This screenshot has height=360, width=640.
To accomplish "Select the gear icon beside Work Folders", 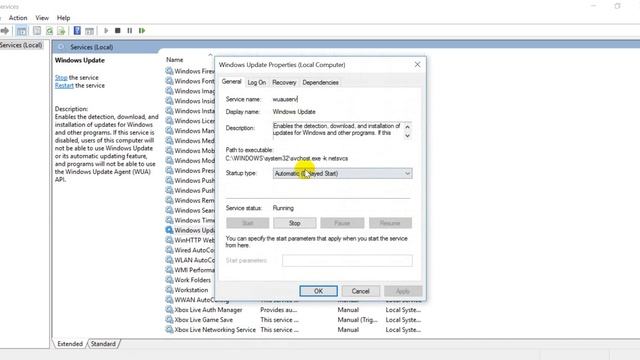I will [169, 280].
